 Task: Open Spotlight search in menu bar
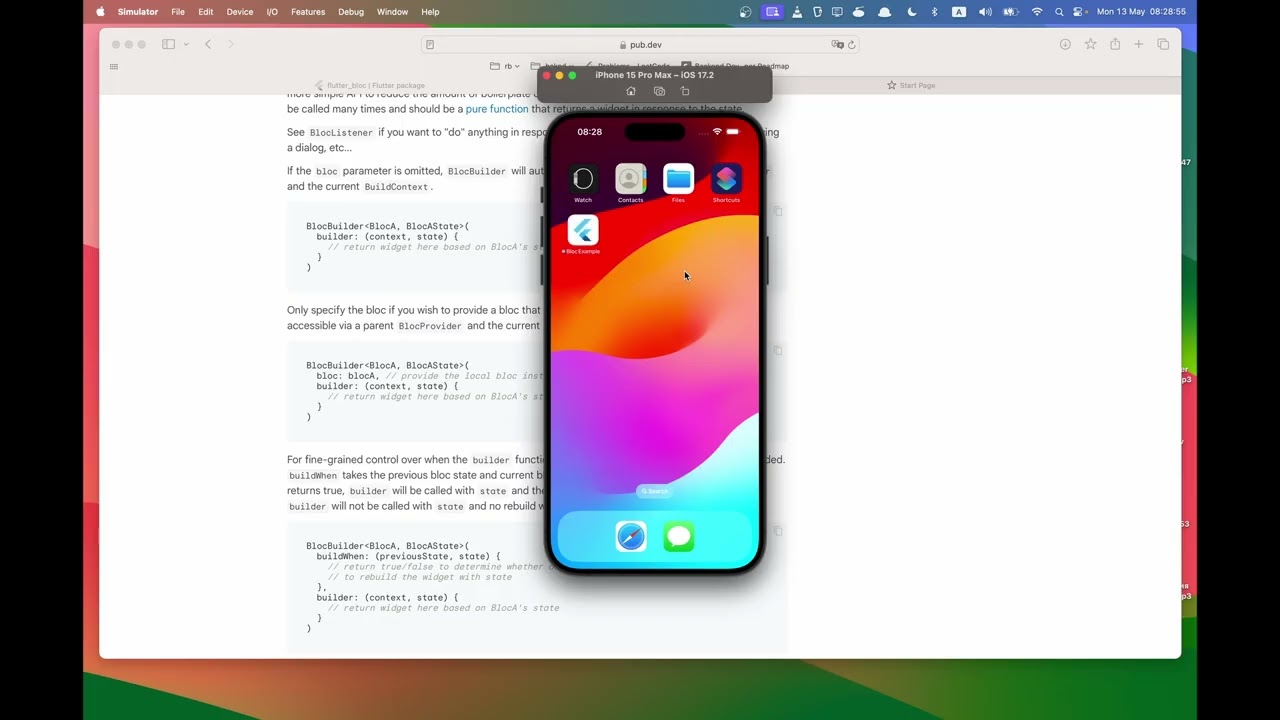tap(1059, 12)
